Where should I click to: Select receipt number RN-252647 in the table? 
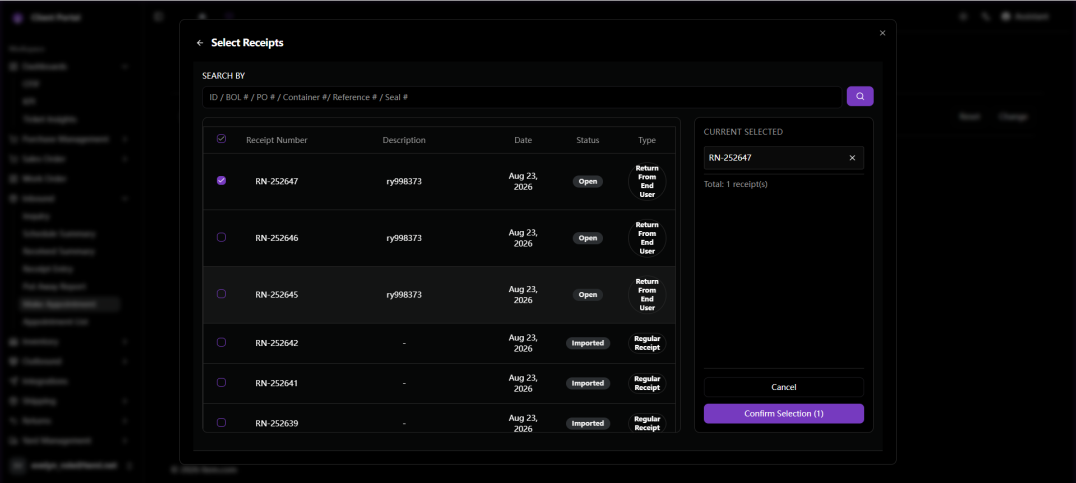(277, 182)
